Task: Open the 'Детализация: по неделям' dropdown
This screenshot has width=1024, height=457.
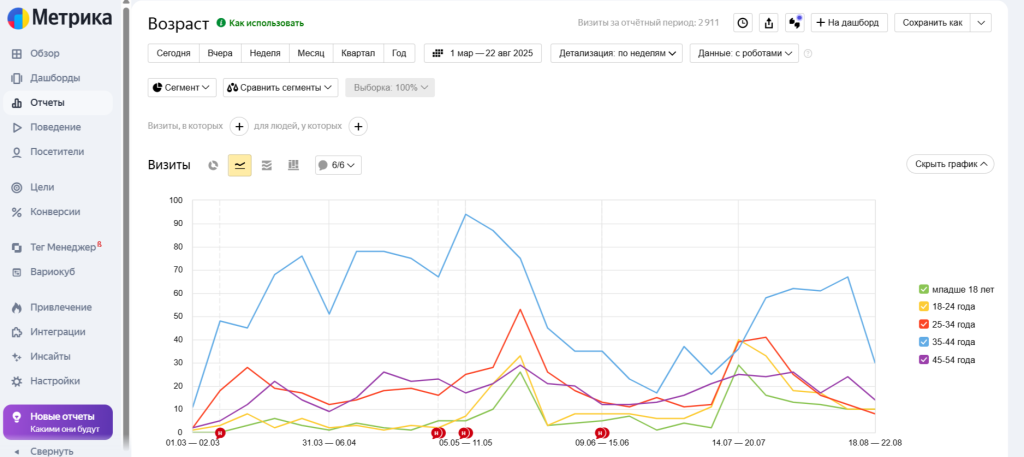Action: tap(617, 53)
